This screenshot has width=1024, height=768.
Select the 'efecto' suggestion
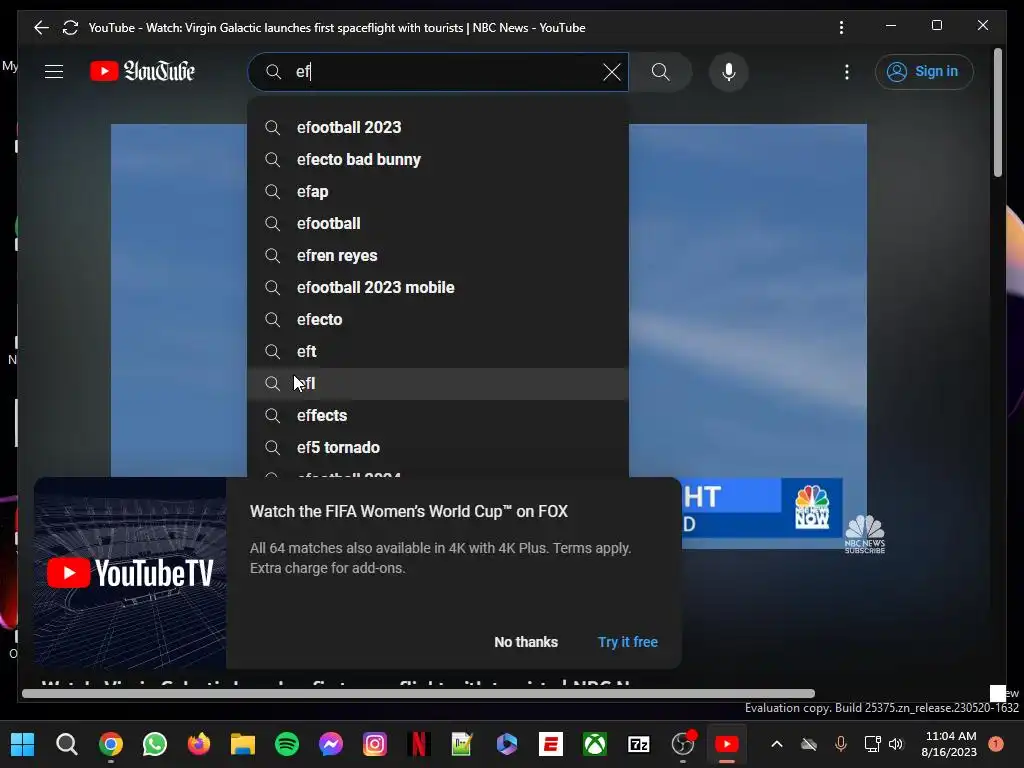[438, 319]
